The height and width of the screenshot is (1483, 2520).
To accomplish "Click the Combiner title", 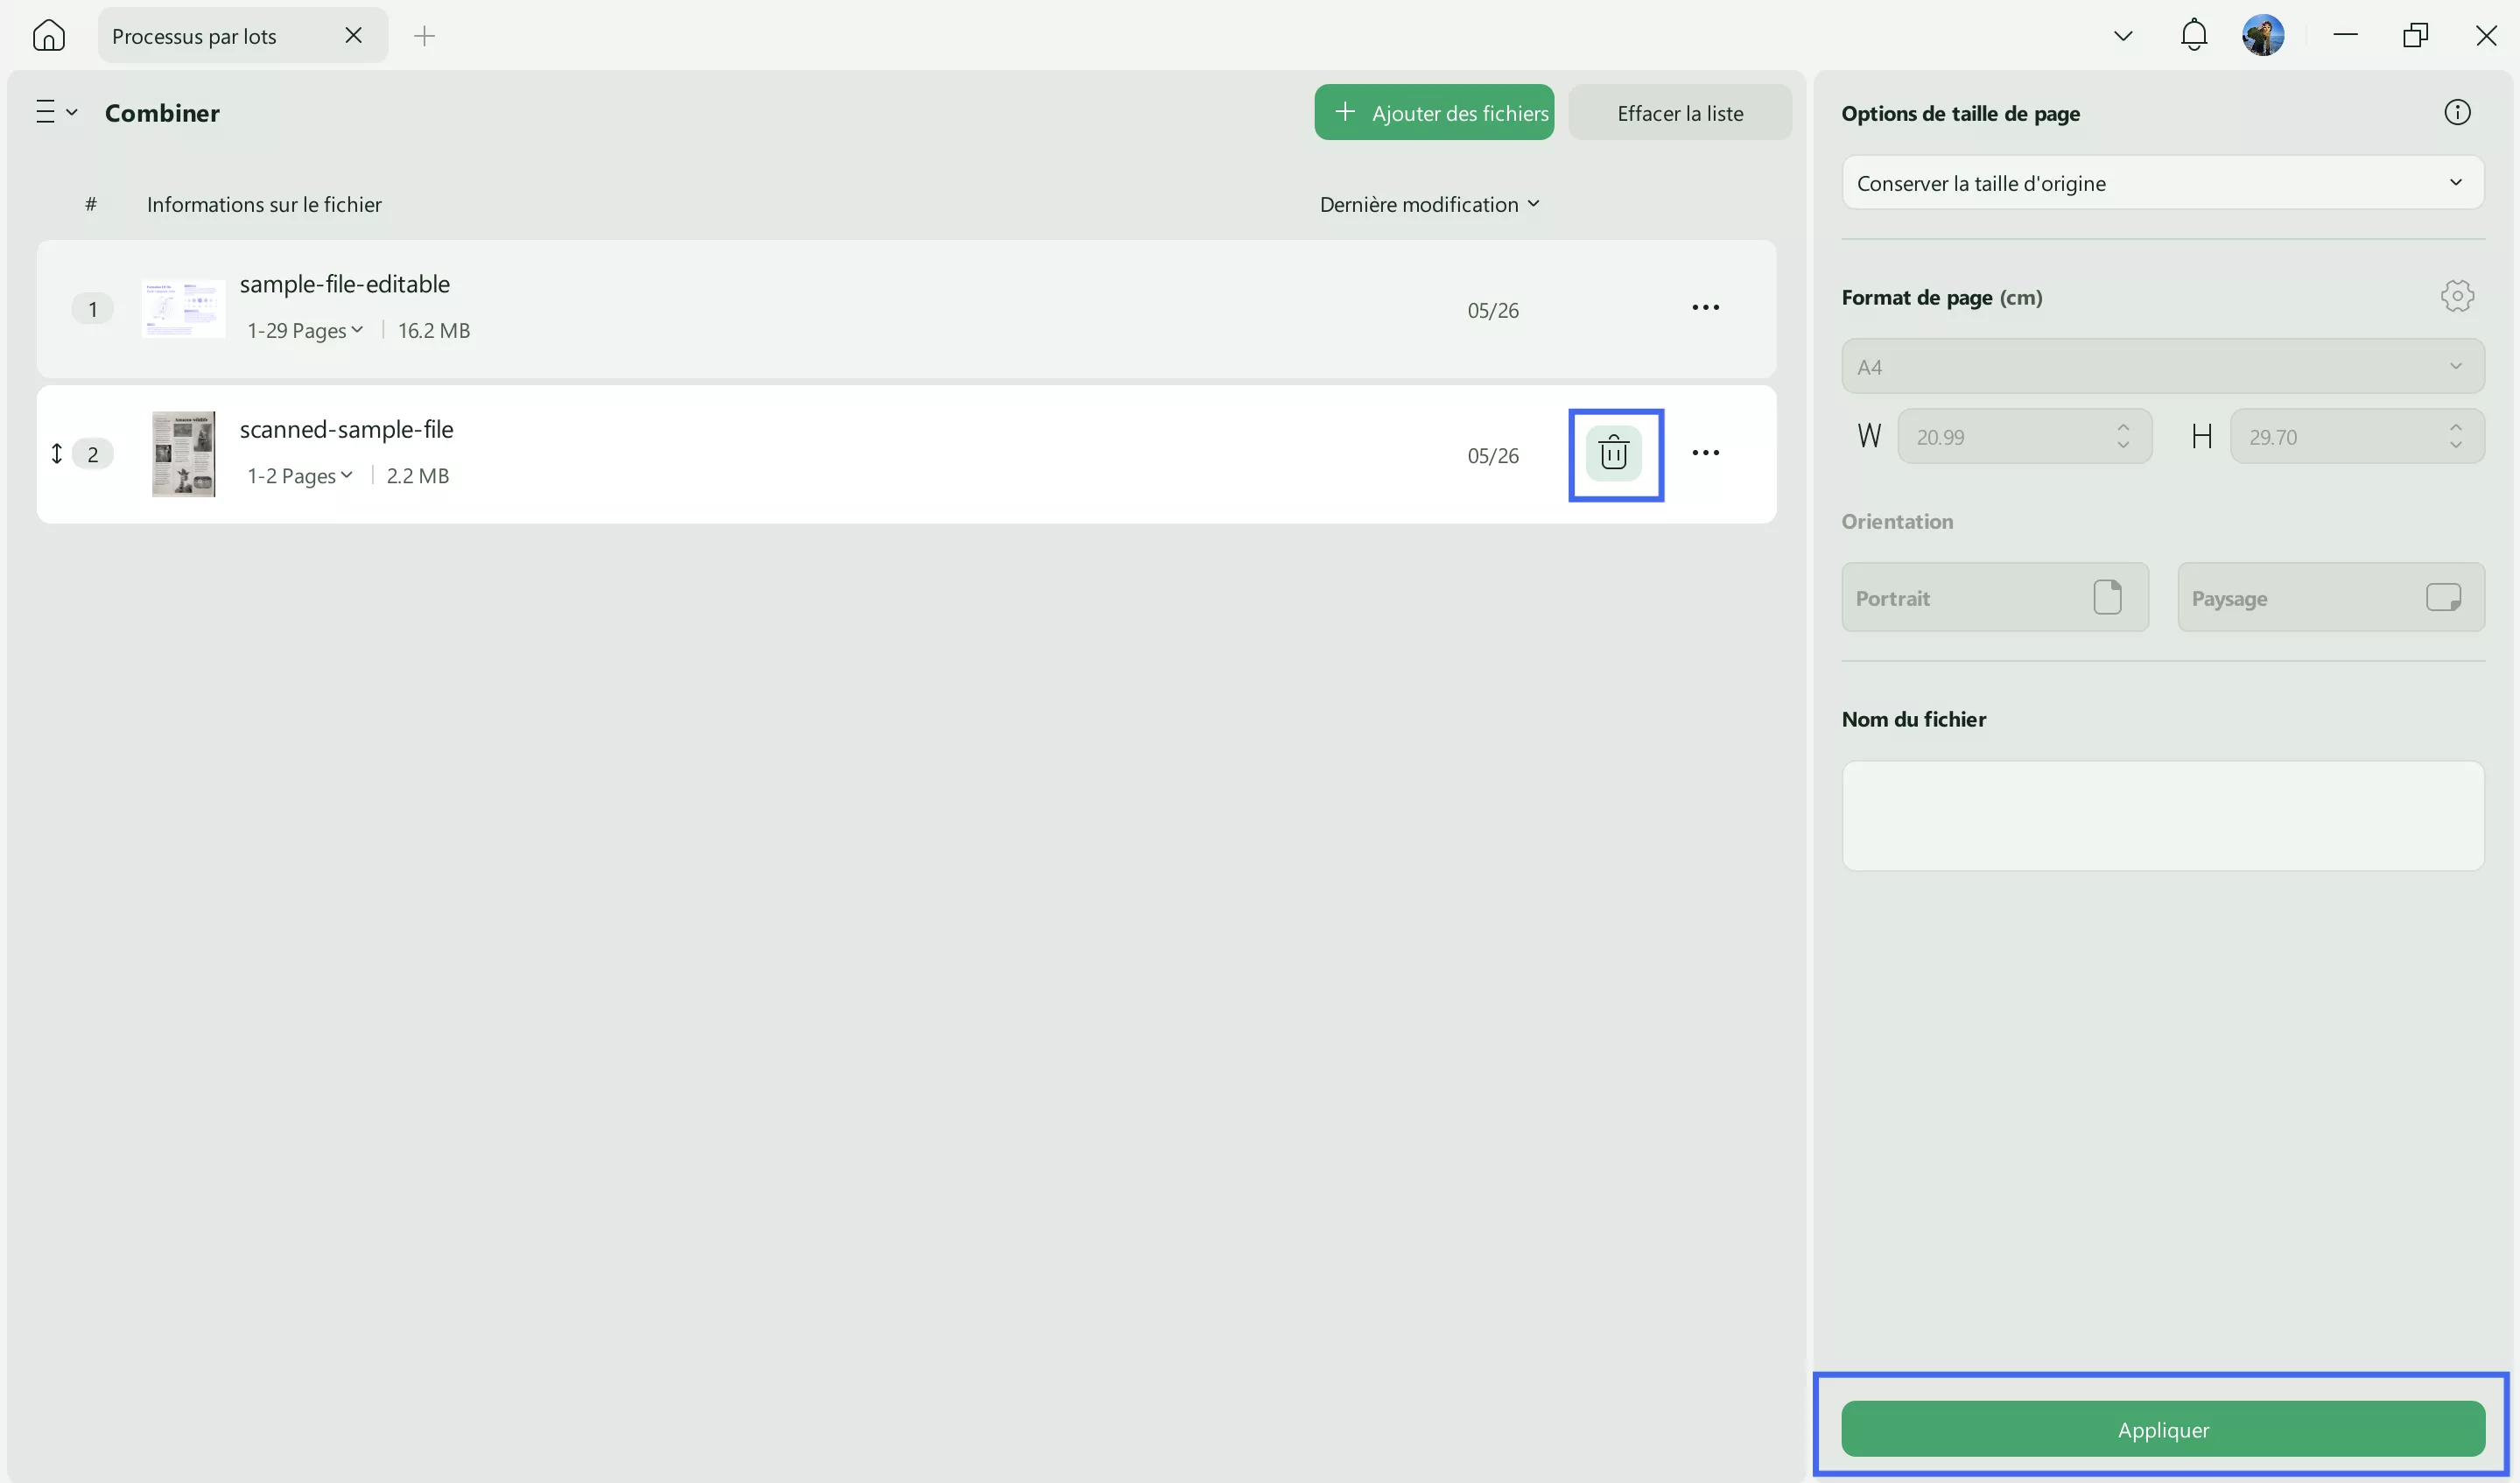I will pyautogui.click(x=162, y=112).
